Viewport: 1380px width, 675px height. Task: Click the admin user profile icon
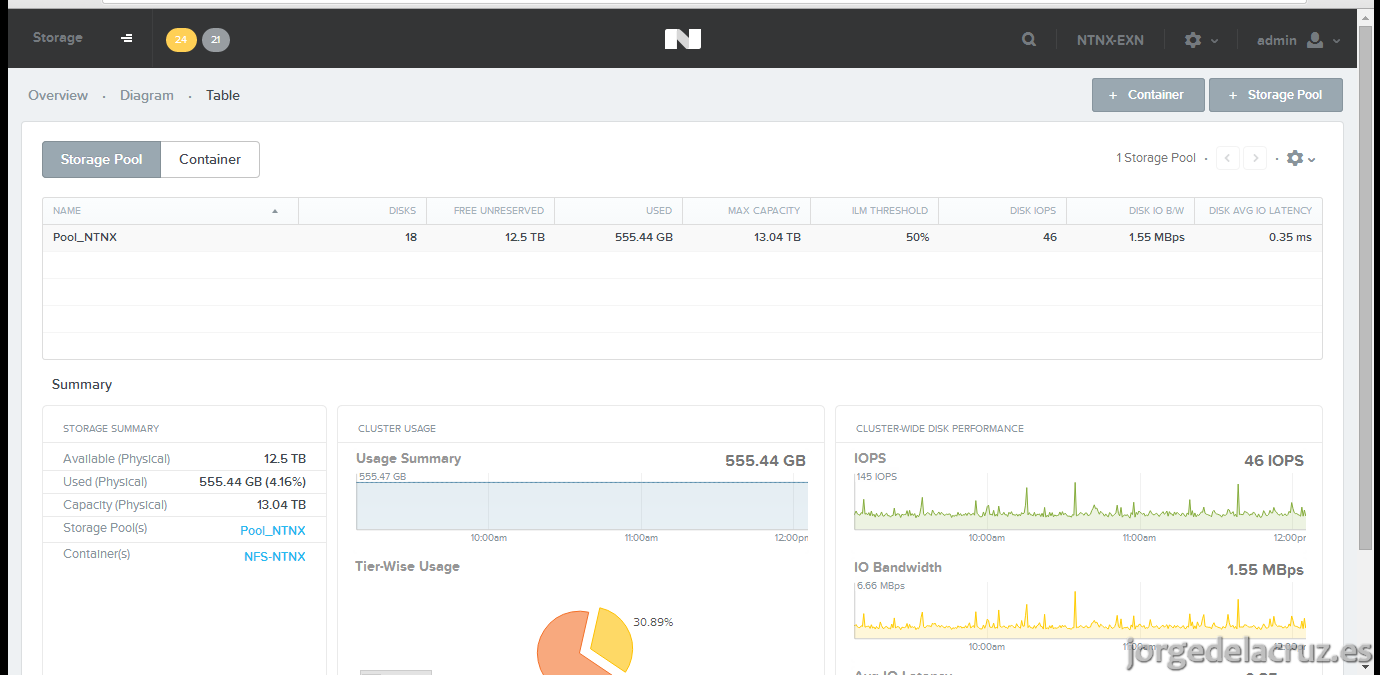(1315, 40)
